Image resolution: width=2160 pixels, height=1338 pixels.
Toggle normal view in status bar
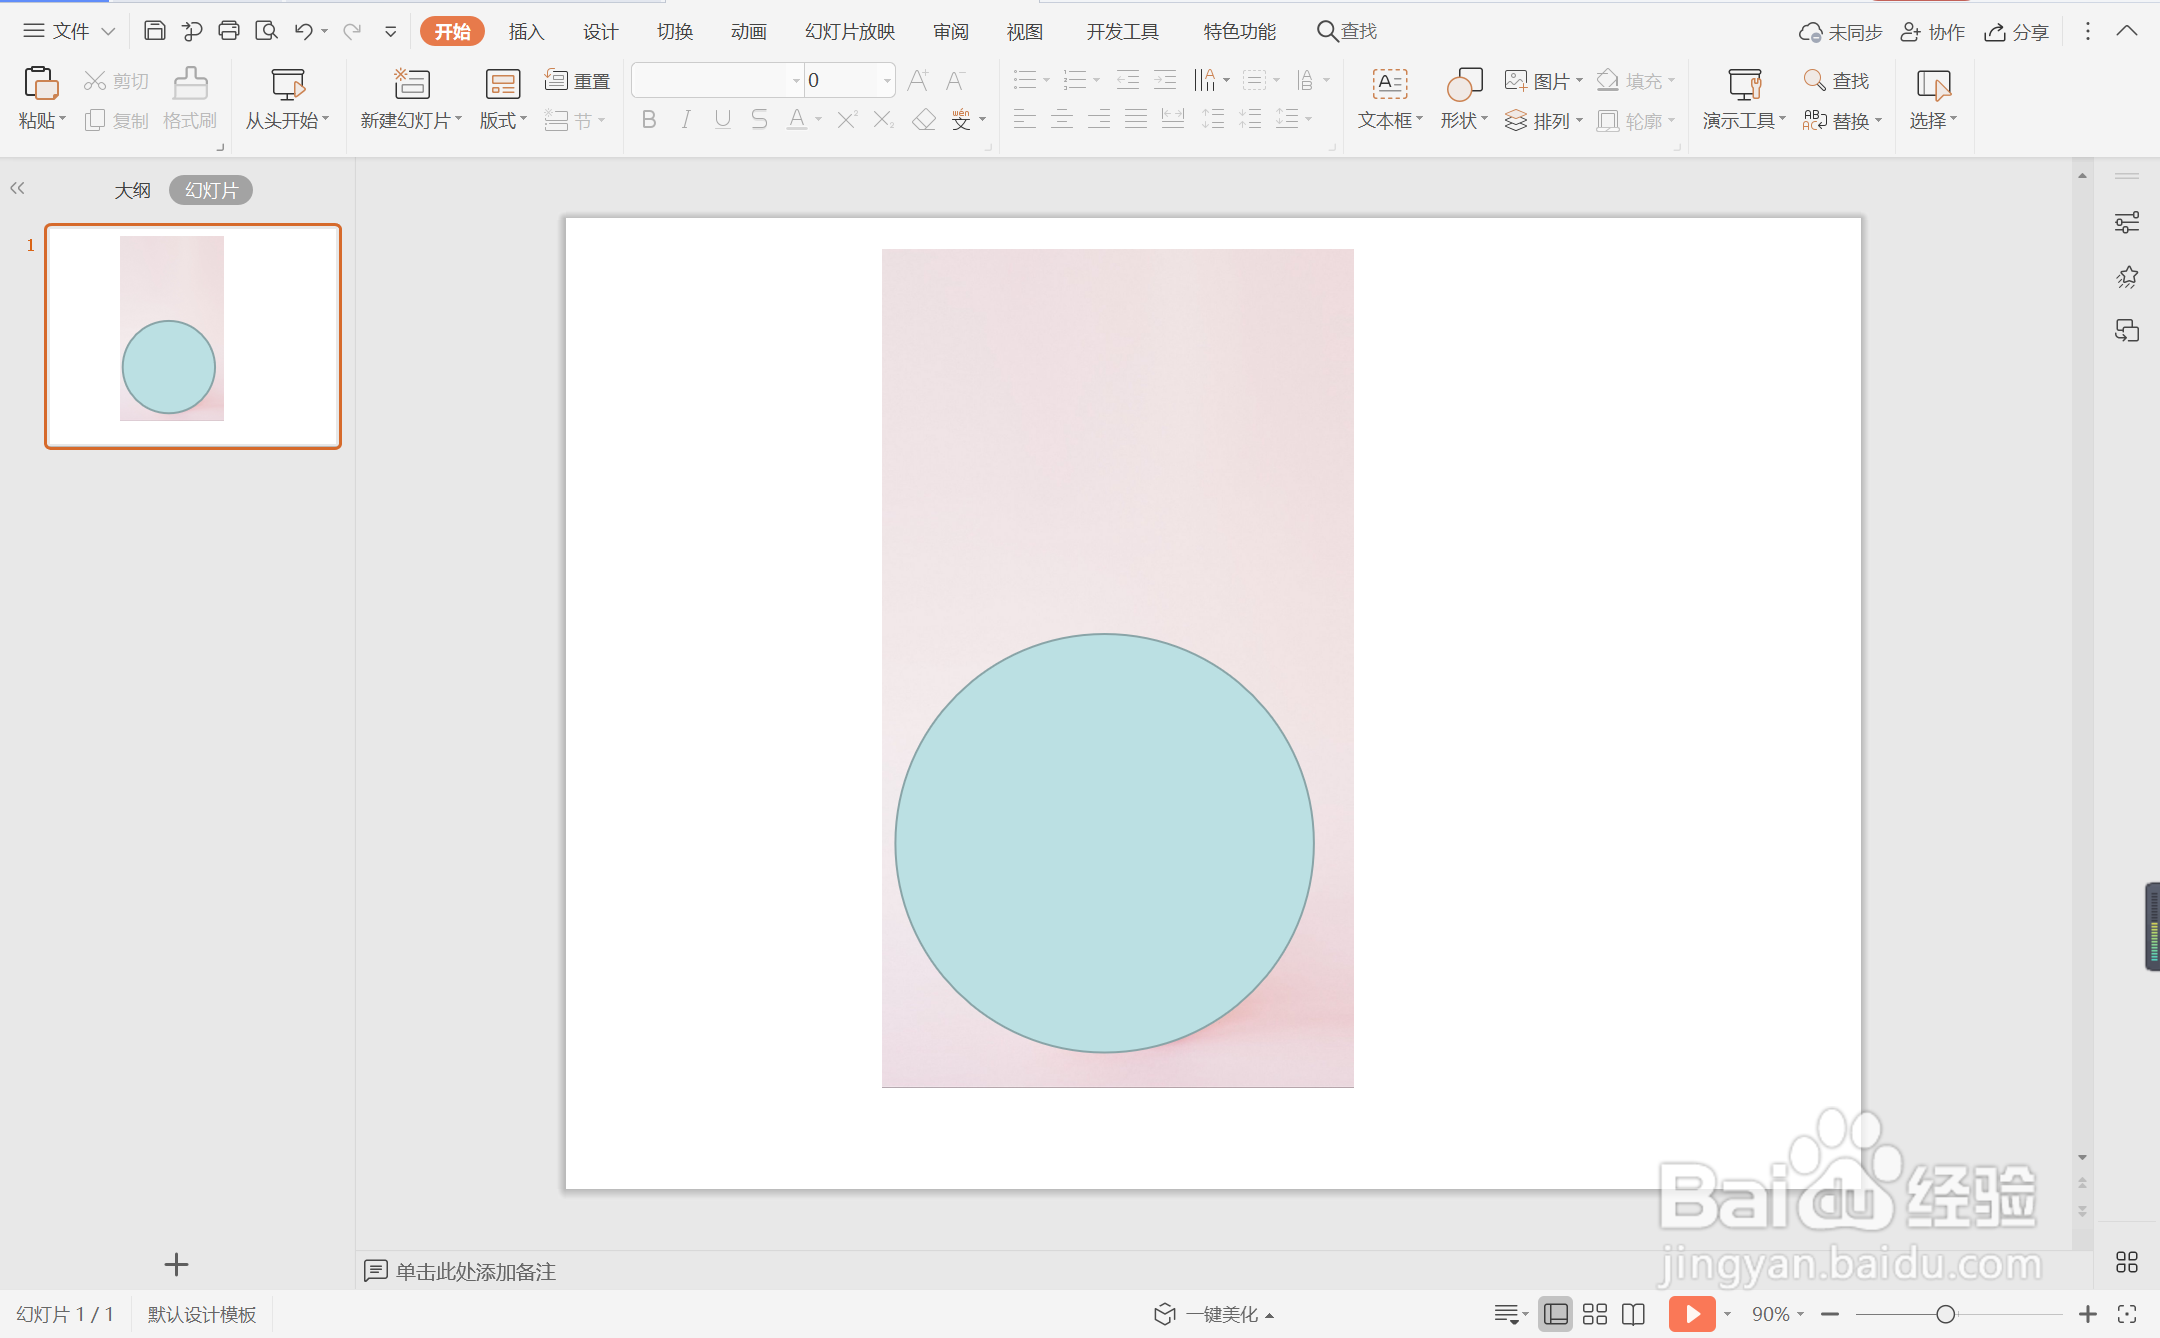pos(1555,1314)
